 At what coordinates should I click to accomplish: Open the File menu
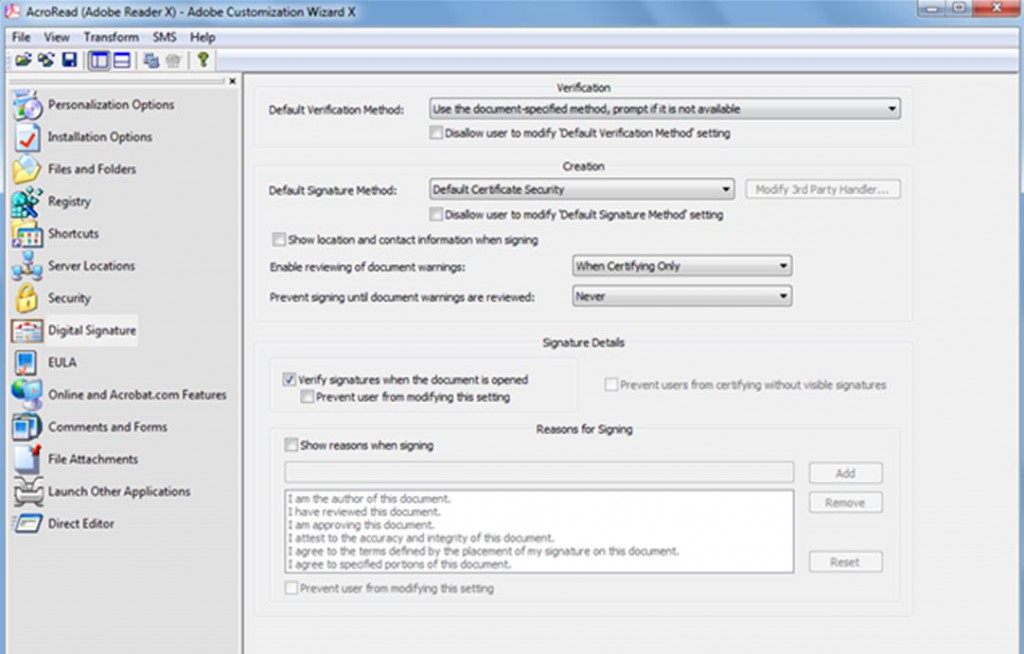point(21,37)
